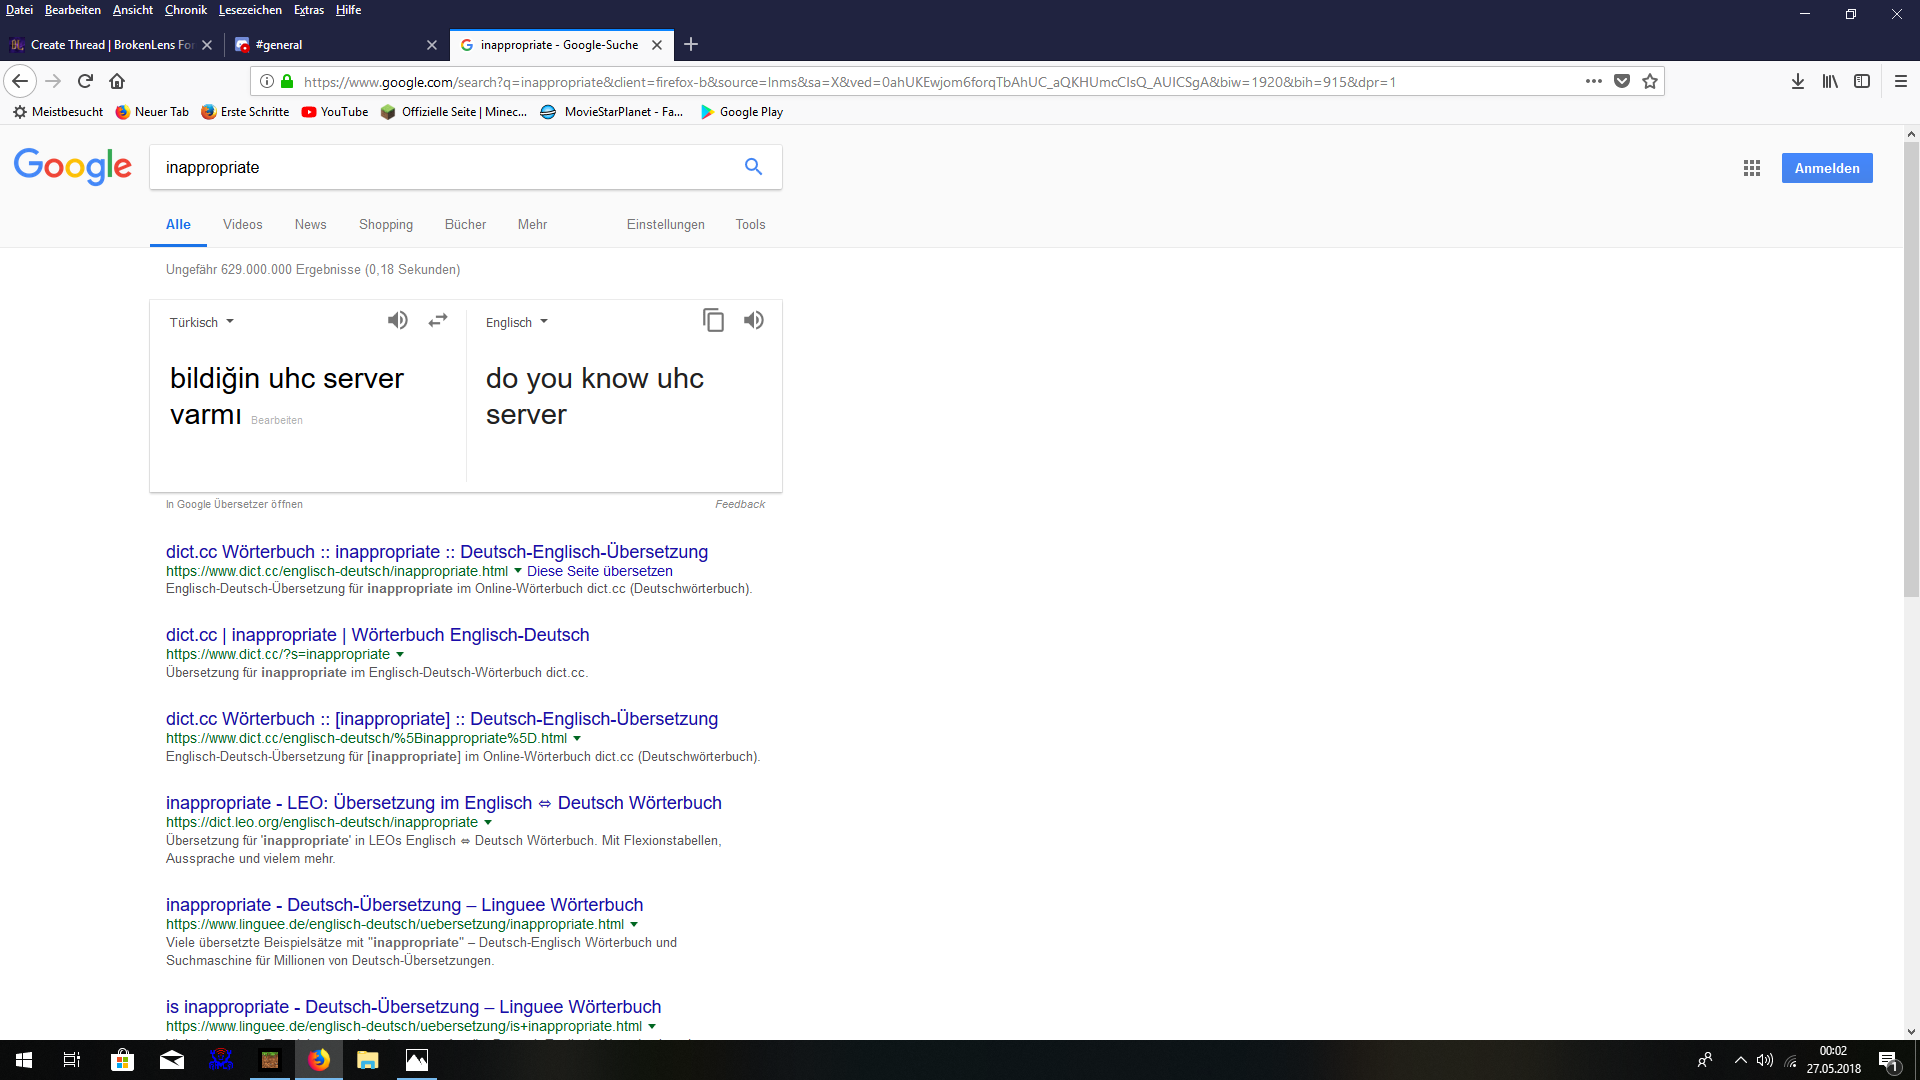Image resolution: width=1920 pixels, height=1080 pixels.
Task: Expand the Türkisch source language dropdown
Action: tap(201, 322)
